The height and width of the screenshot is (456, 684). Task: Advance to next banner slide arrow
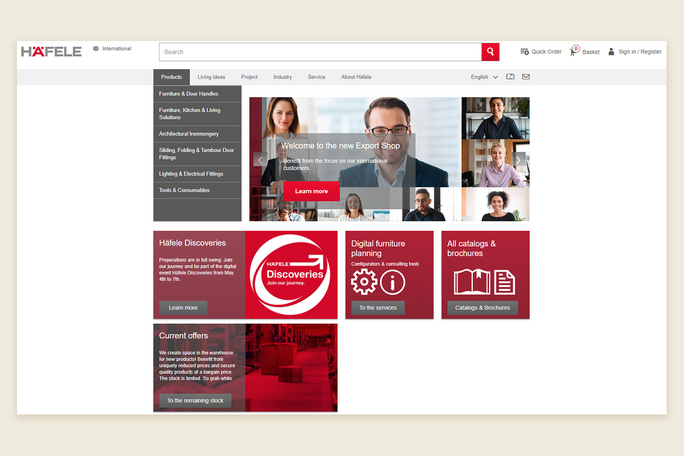tap(518, 159)
